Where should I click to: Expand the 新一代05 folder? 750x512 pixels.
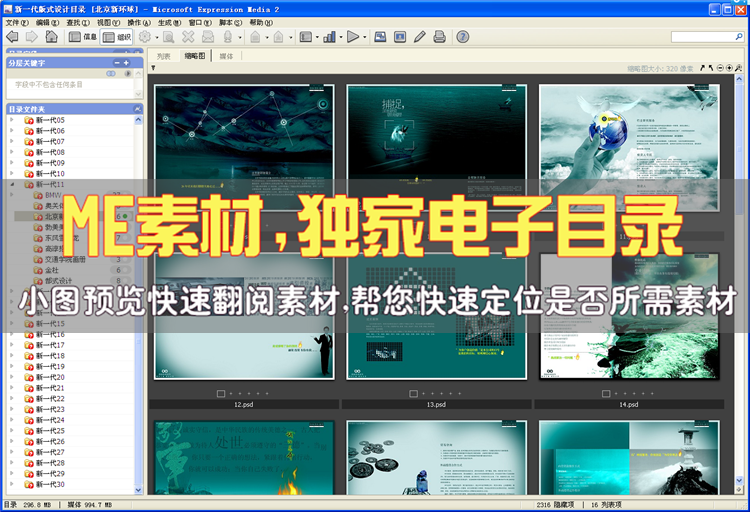(12, 120)
